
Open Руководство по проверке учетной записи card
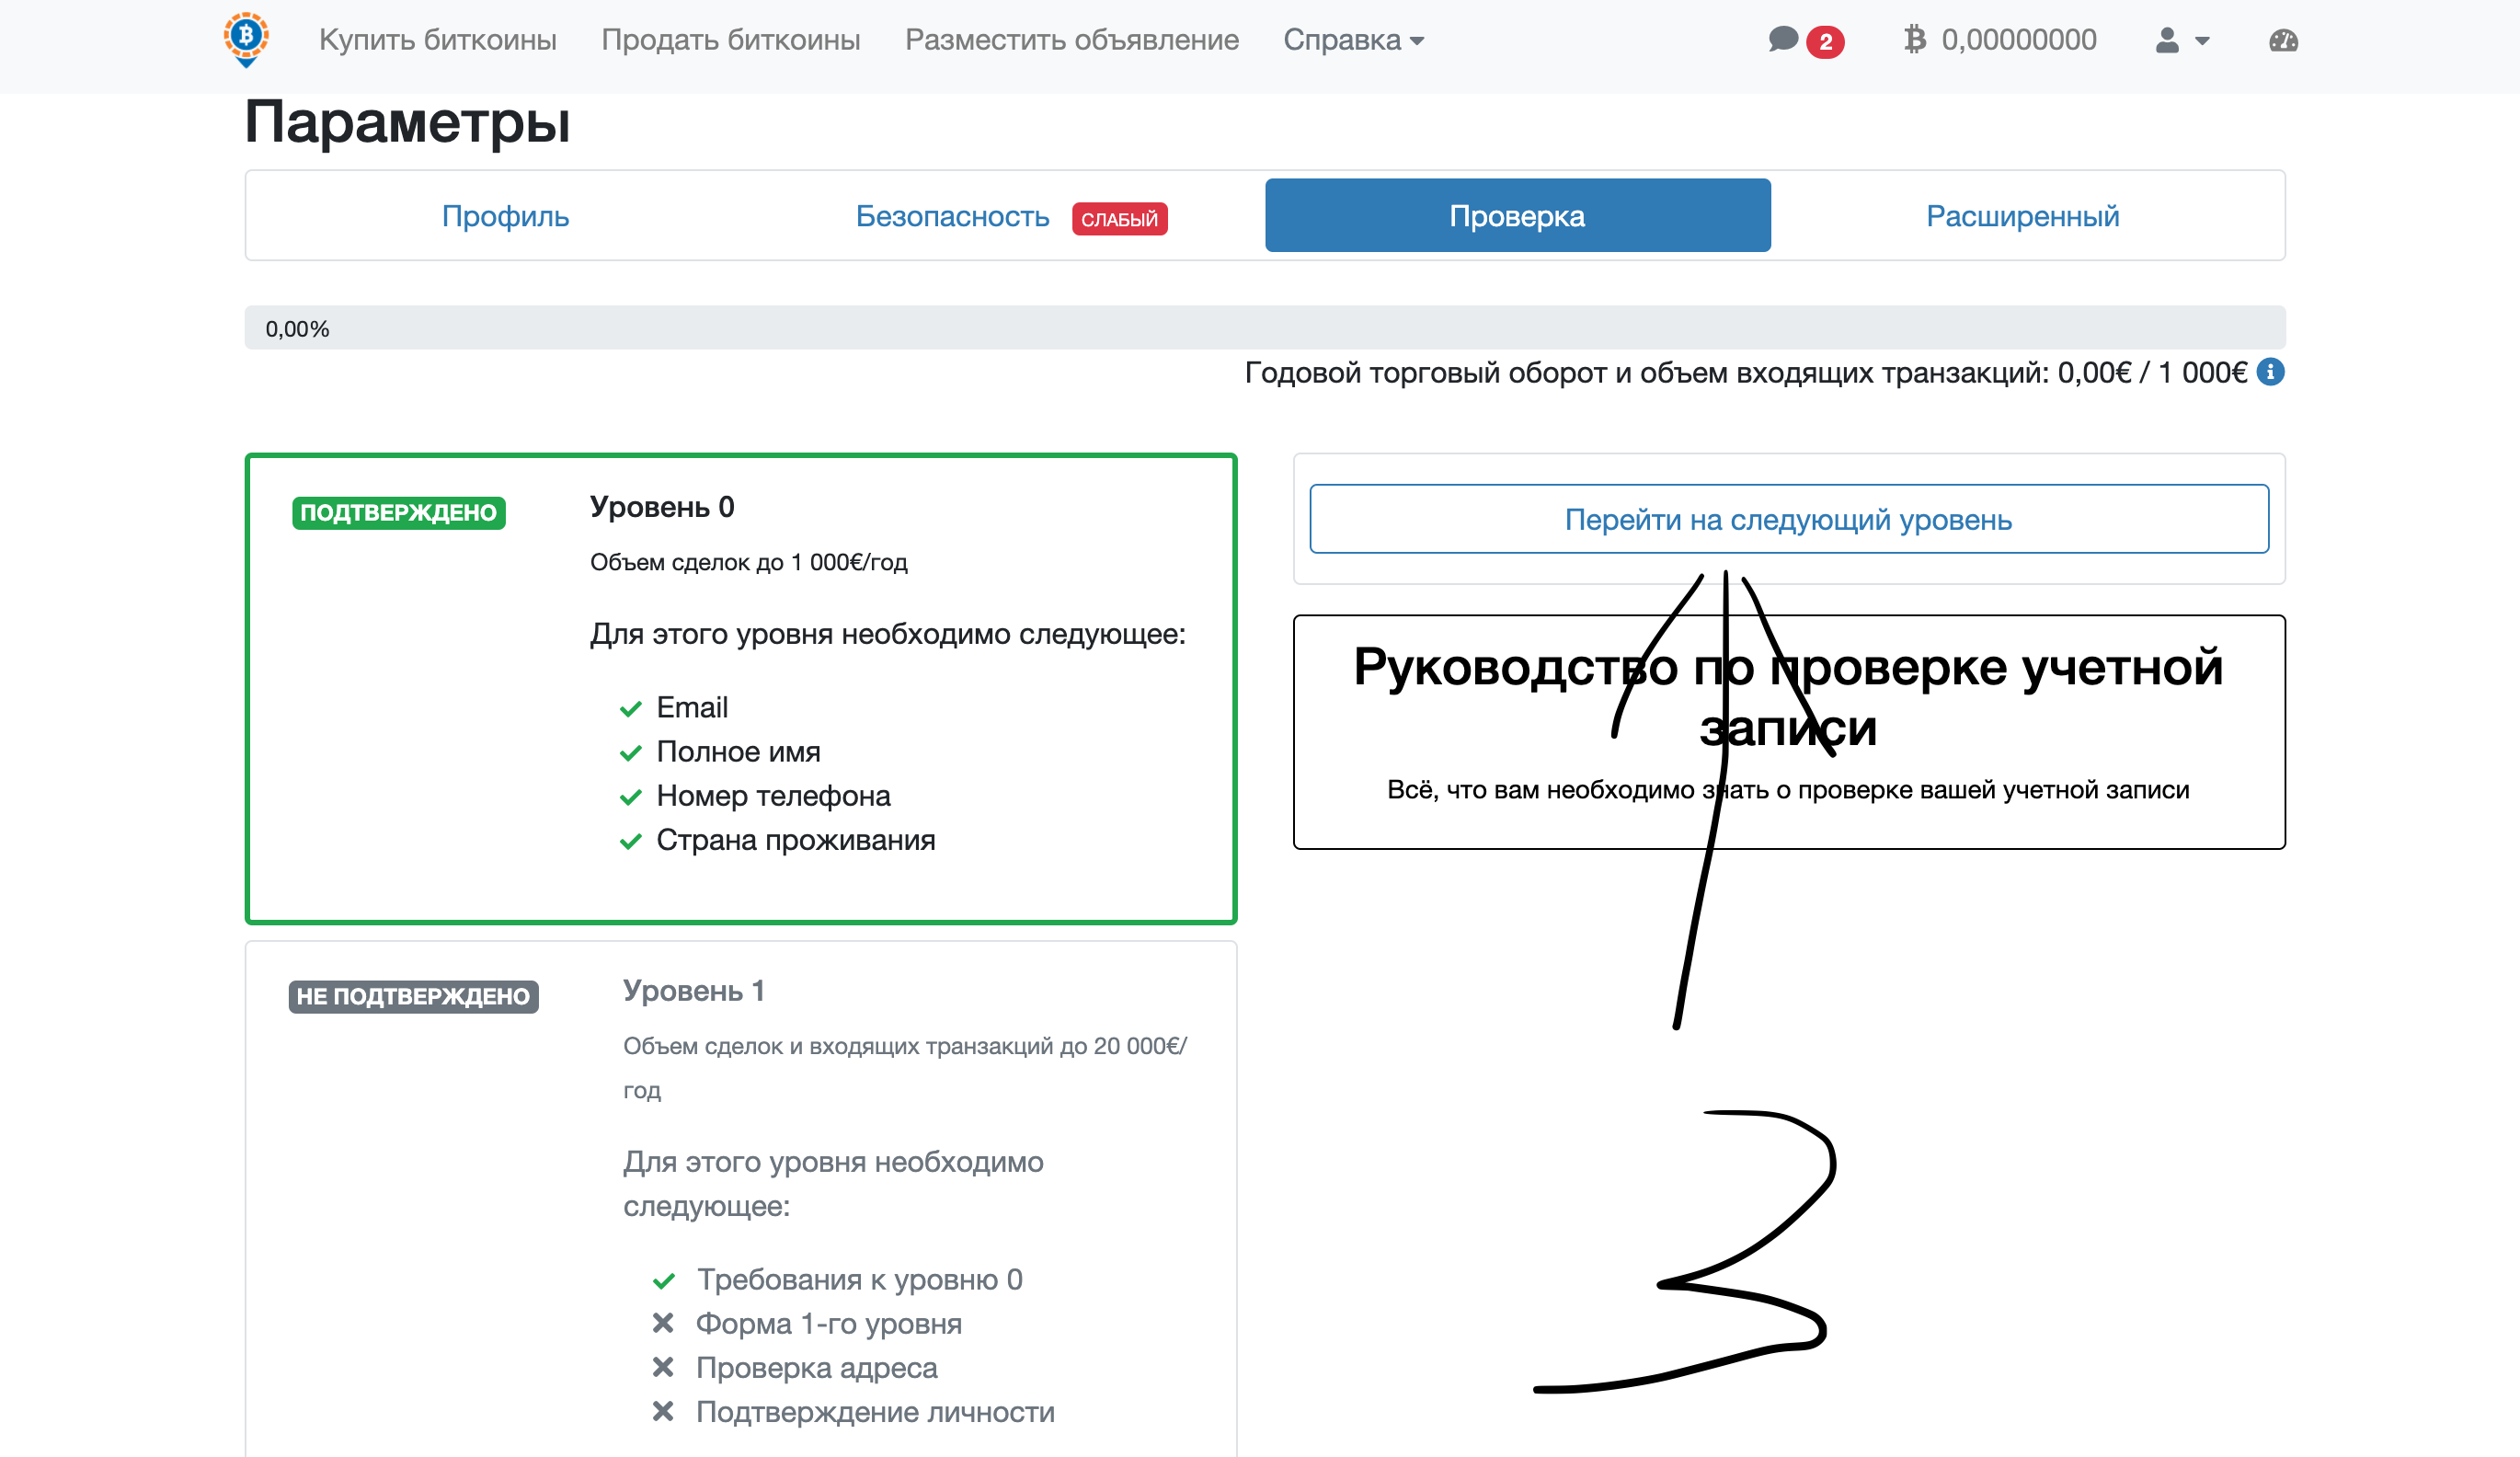[x=1788, y=731]
